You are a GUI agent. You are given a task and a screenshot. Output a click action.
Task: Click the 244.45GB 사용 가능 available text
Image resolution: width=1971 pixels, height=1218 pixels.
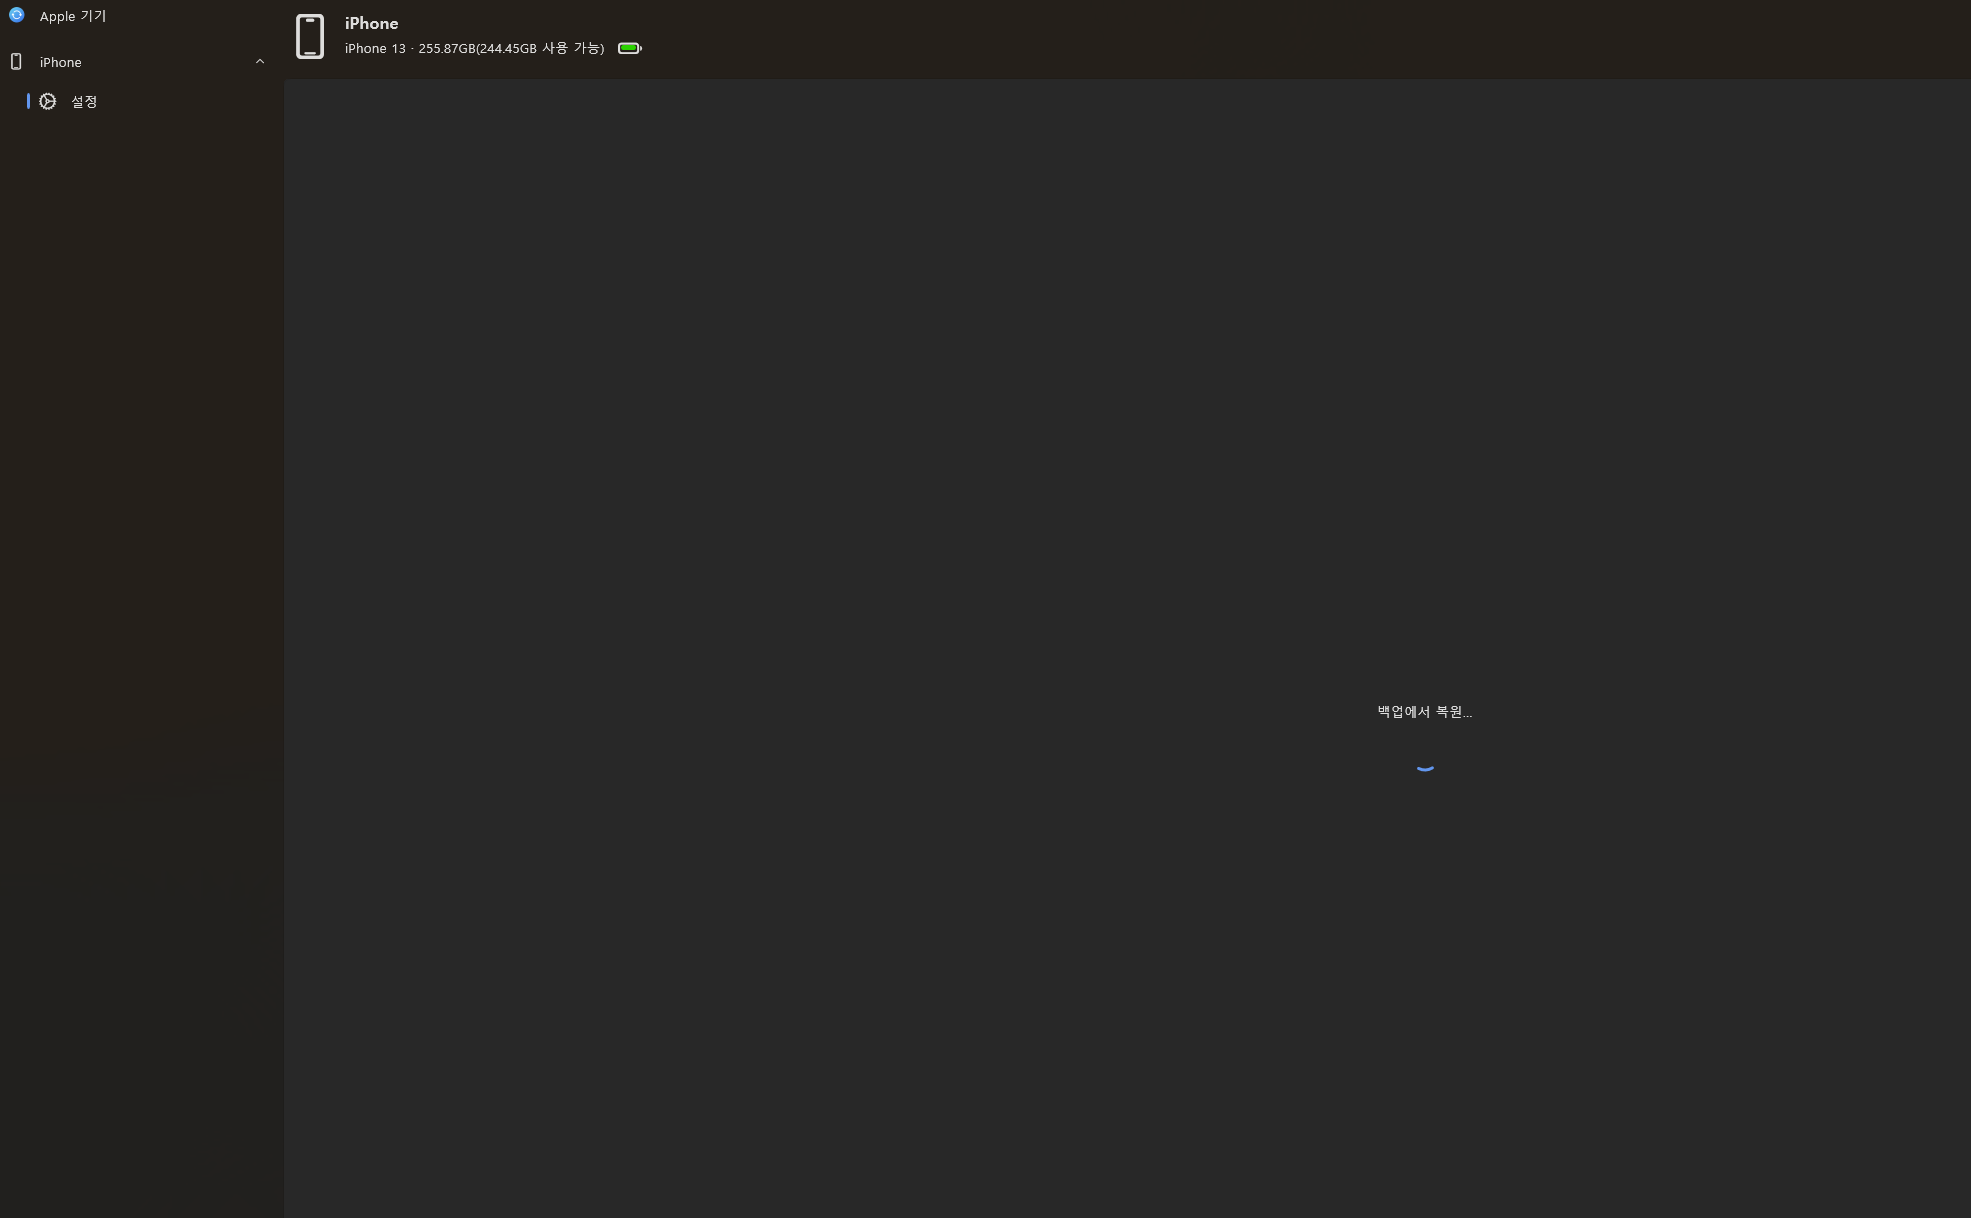pyautogui.click(x=541, y=48)
